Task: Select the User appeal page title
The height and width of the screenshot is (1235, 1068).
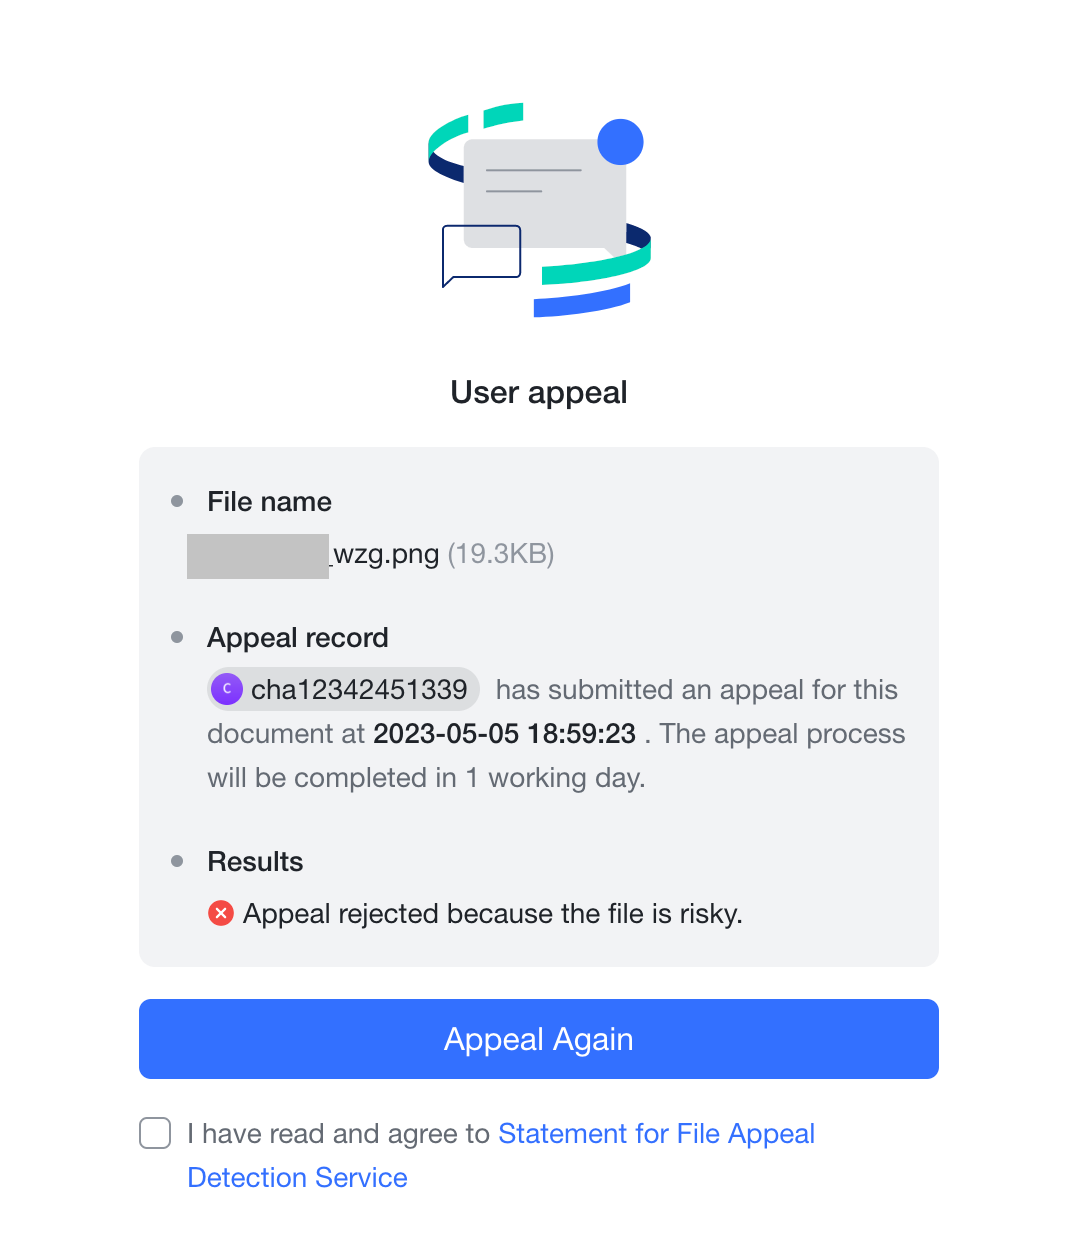Action: pyautogui.click(x=538, y=392)
